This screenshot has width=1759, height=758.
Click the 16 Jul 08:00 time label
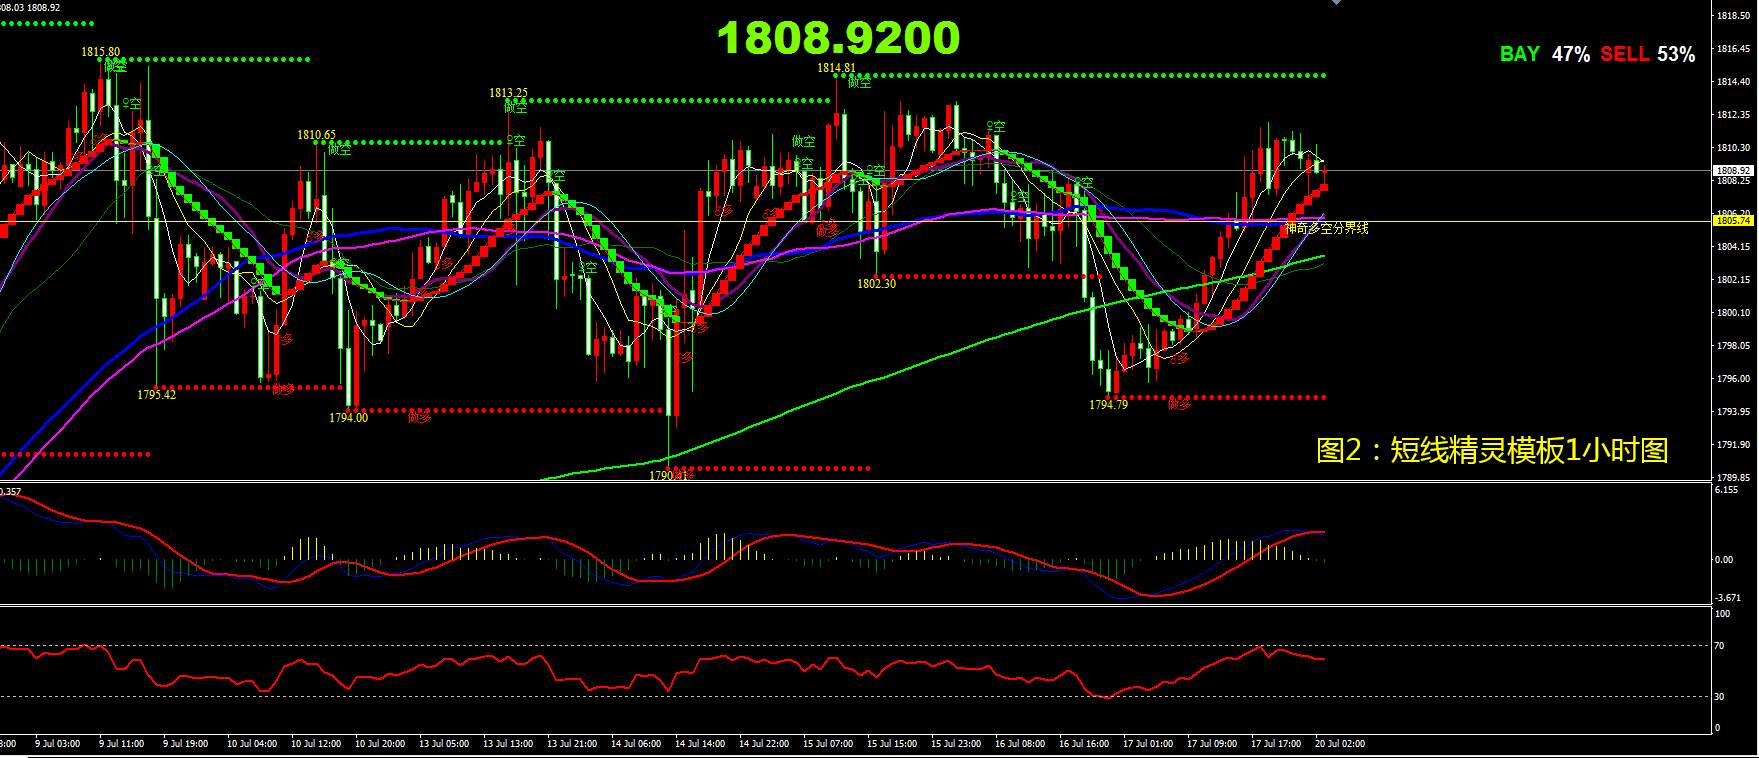coord(1020,744)
